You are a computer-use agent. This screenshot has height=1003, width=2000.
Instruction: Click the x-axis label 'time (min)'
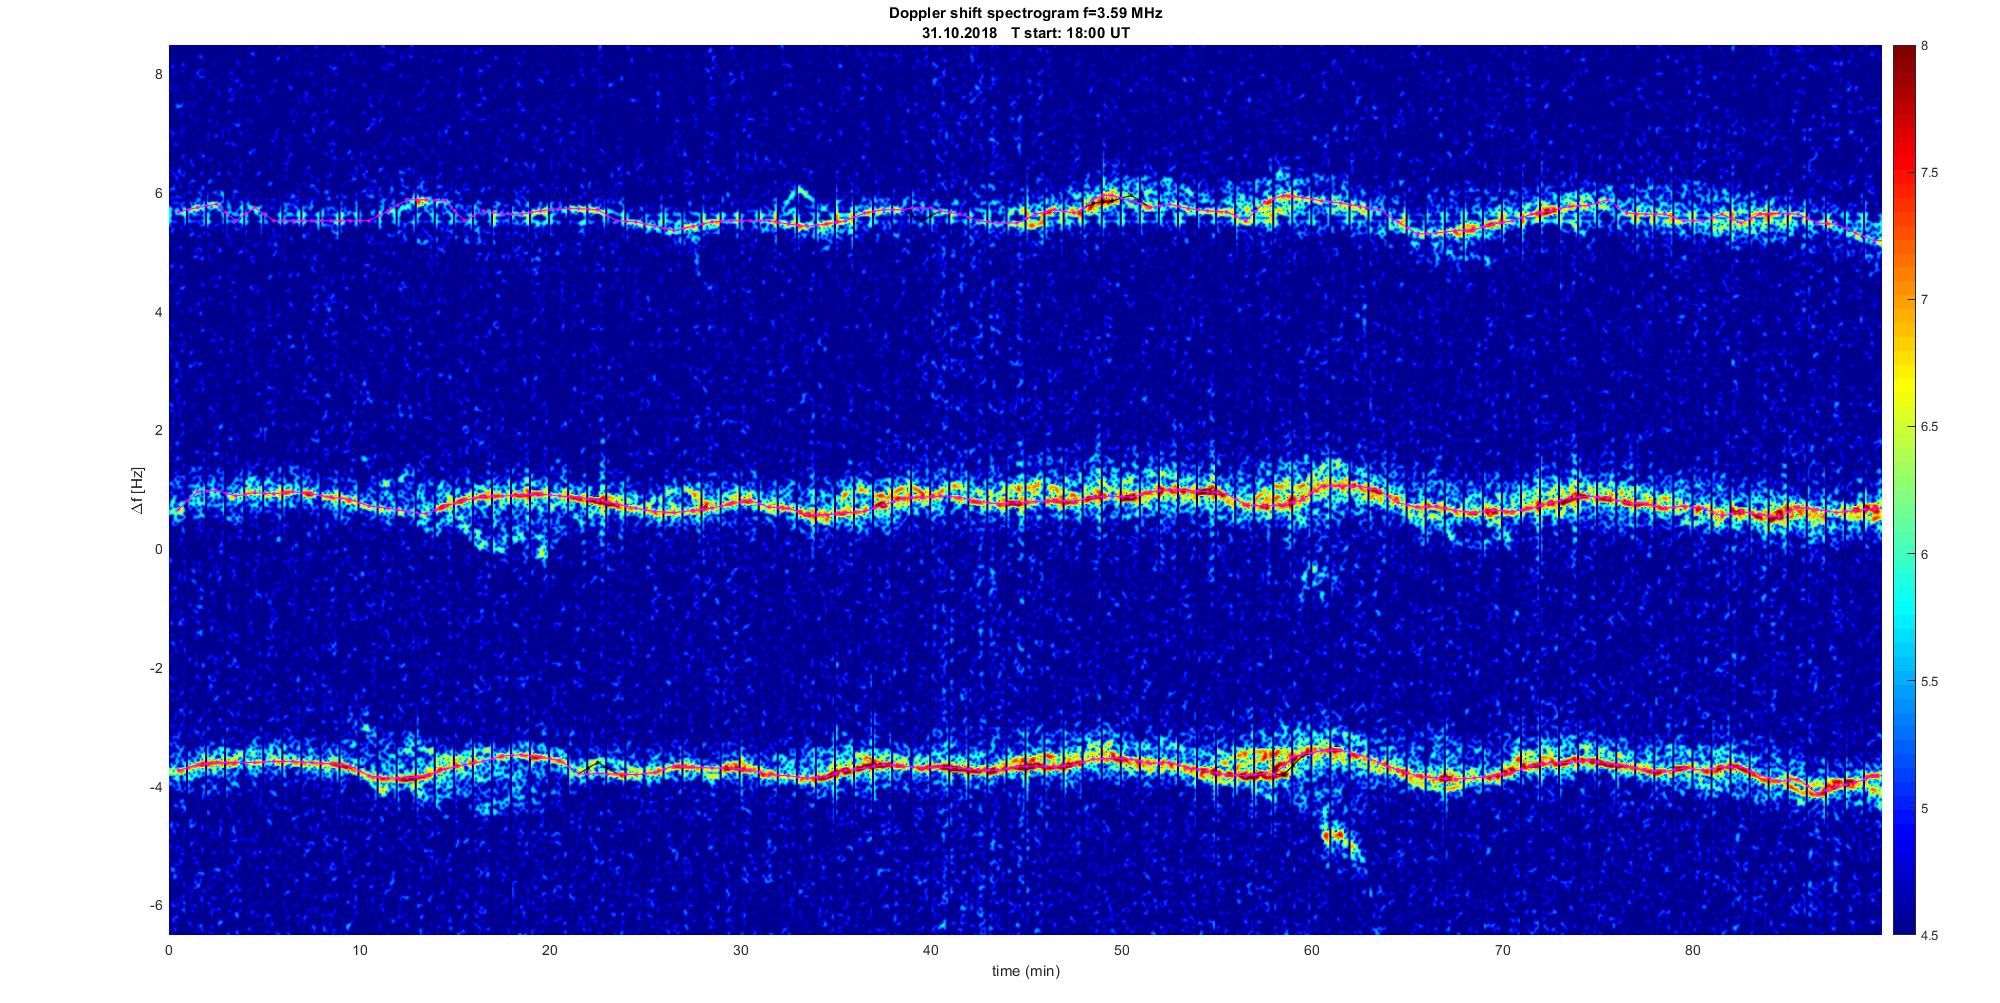(1025, 971)
